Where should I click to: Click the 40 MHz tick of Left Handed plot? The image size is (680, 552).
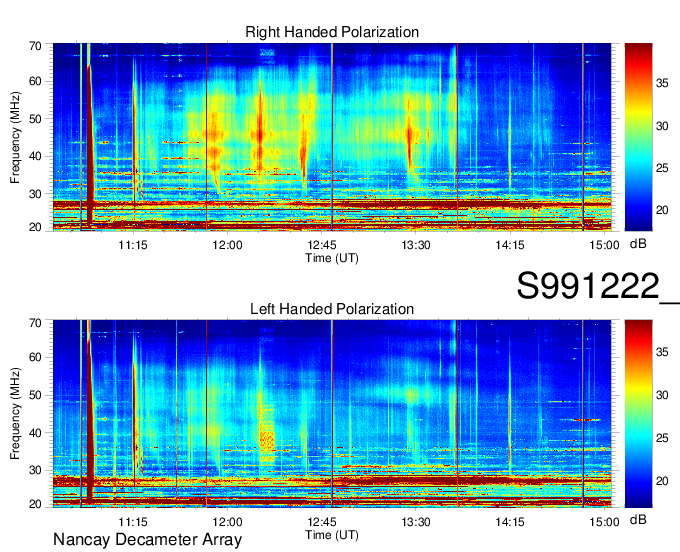(x=35, y=433)
